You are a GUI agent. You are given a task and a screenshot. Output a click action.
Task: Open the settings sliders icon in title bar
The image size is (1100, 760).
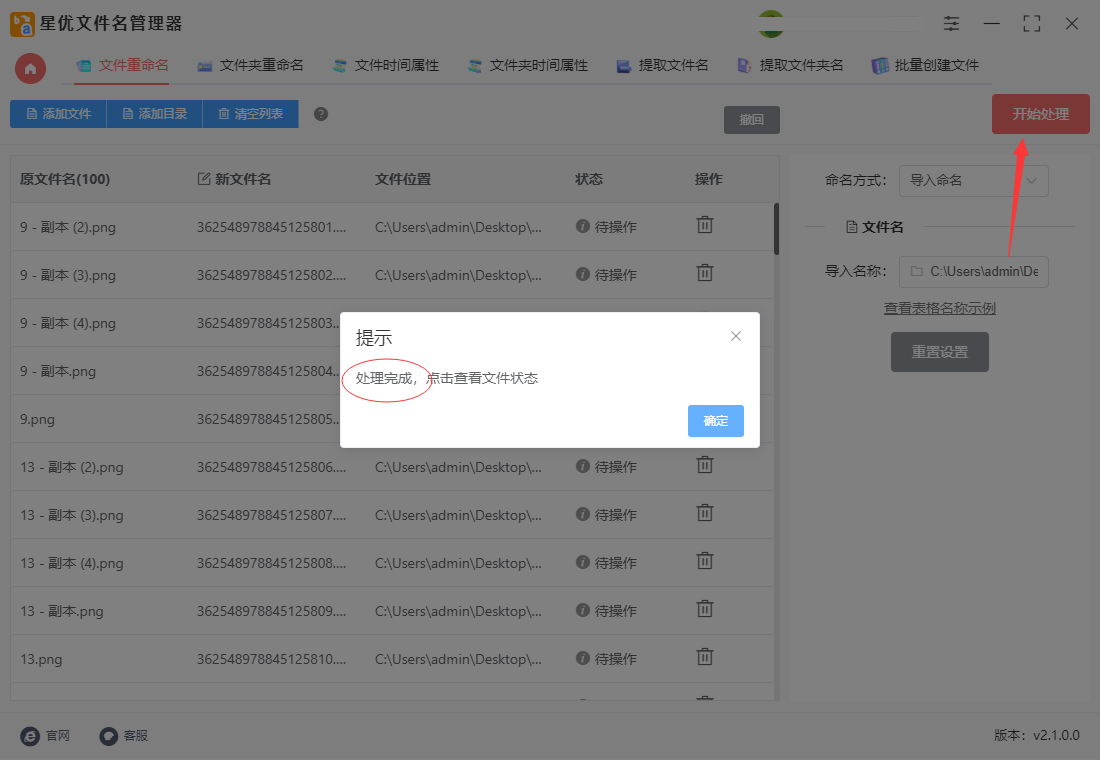[951, 24]
